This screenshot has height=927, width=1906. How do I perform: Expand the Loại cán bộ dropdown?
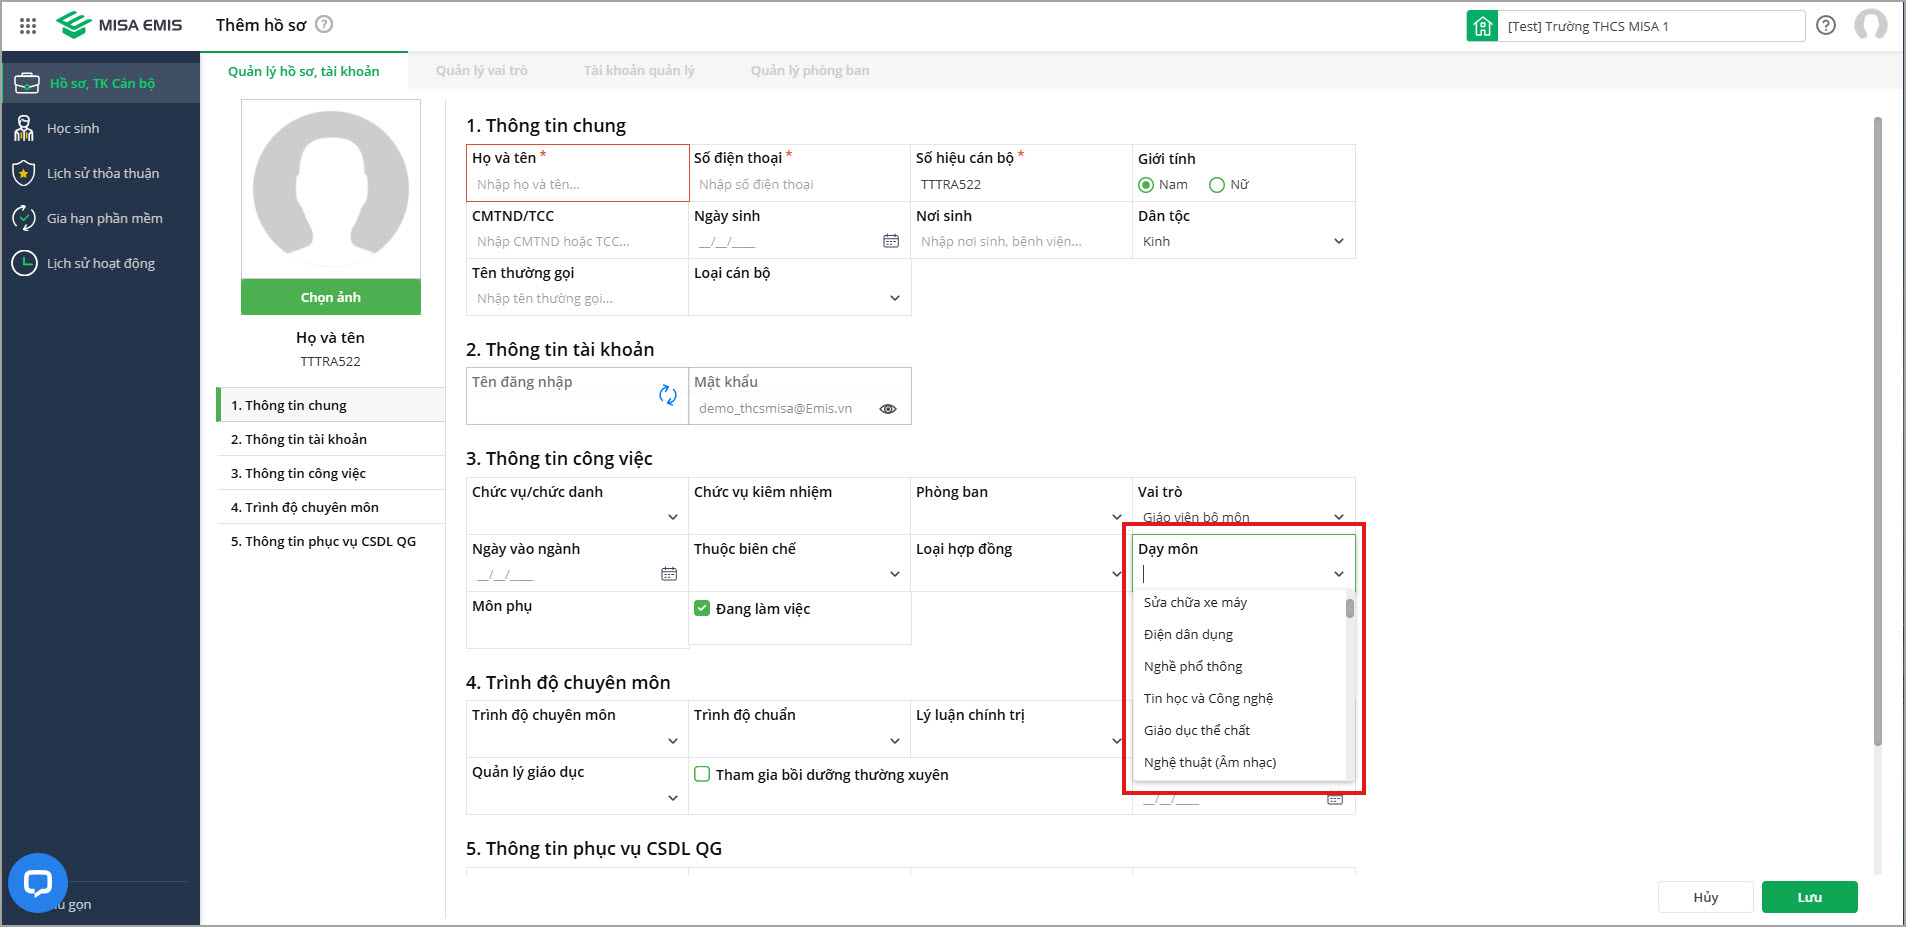point(895,298)
